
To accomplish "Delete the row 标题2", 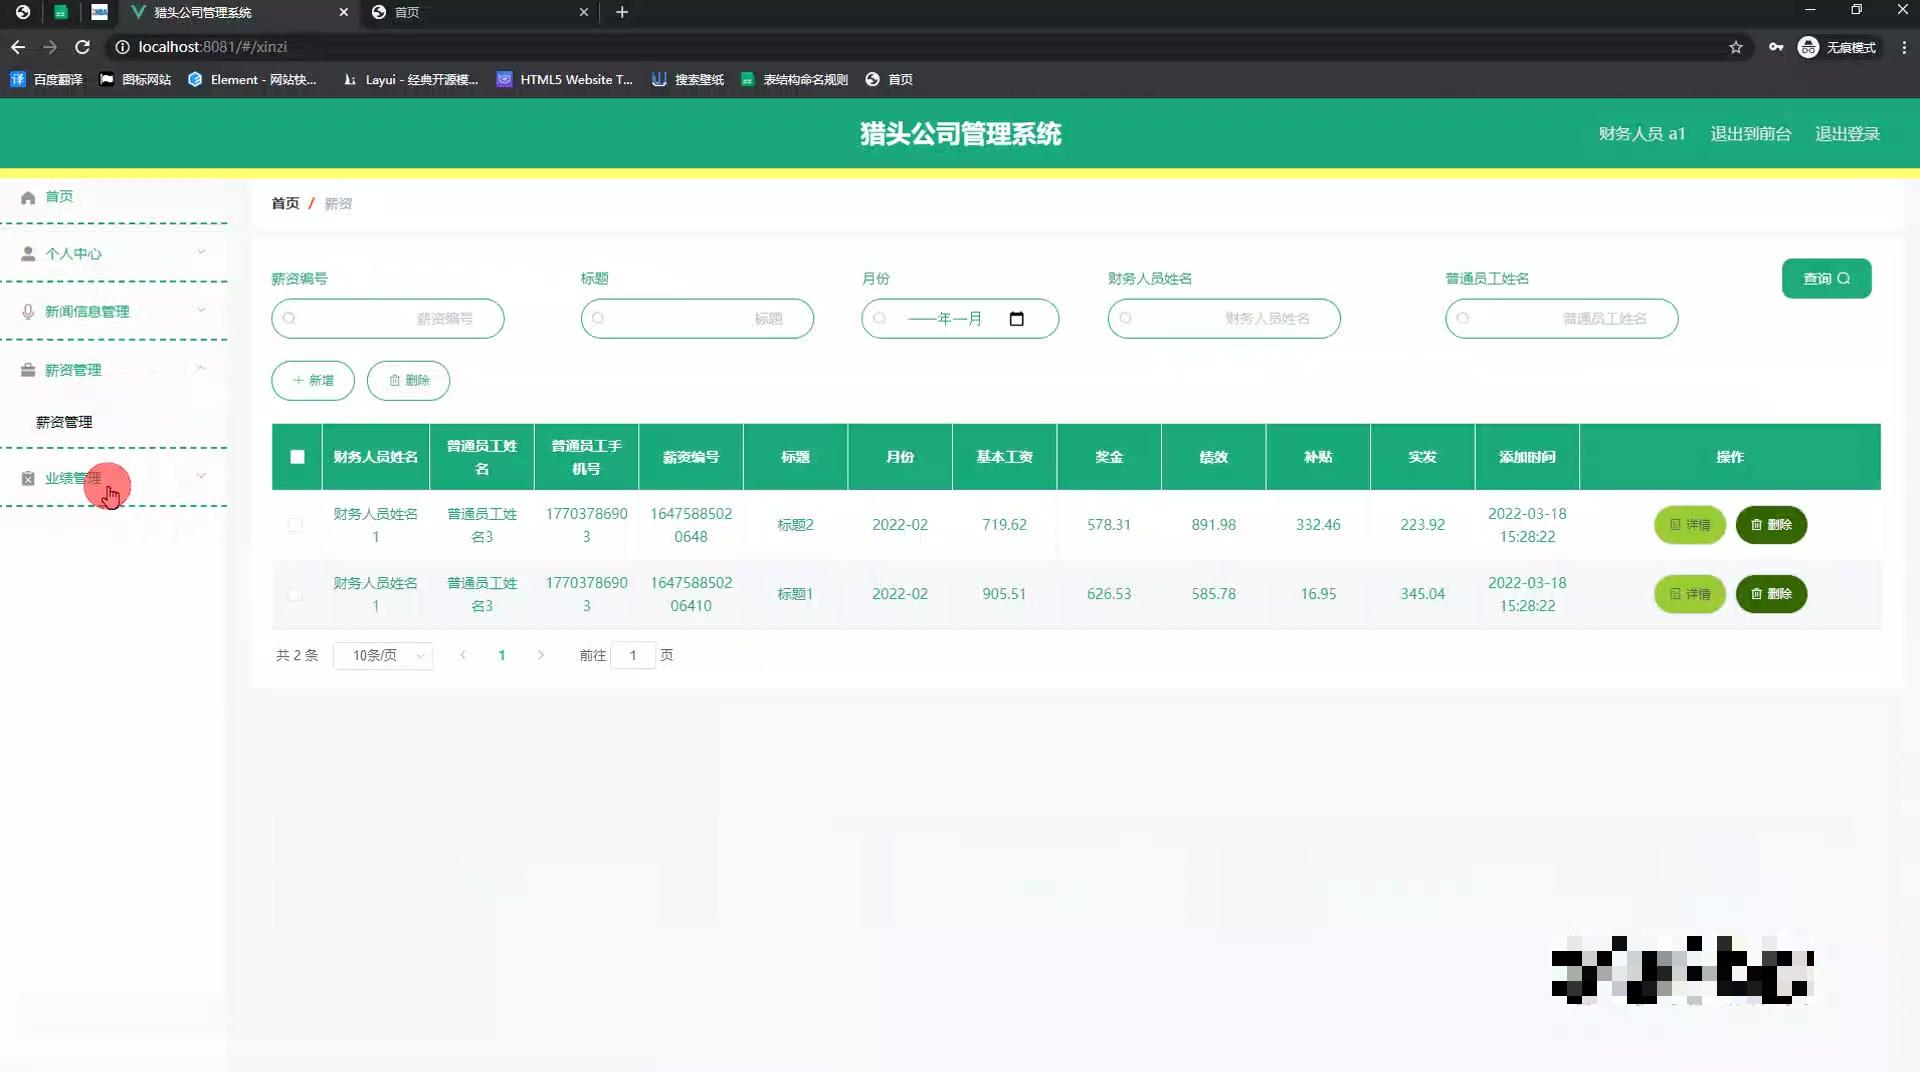I will [x=1771, y=525].
